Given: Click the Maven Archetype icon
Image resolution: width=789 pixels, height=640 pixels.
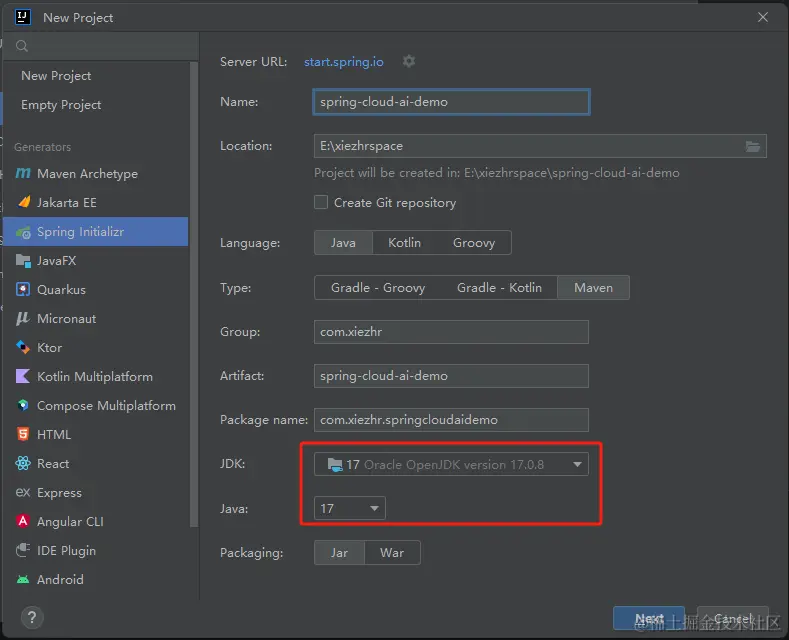Looking at the screenshot, I should coord(23,174).
